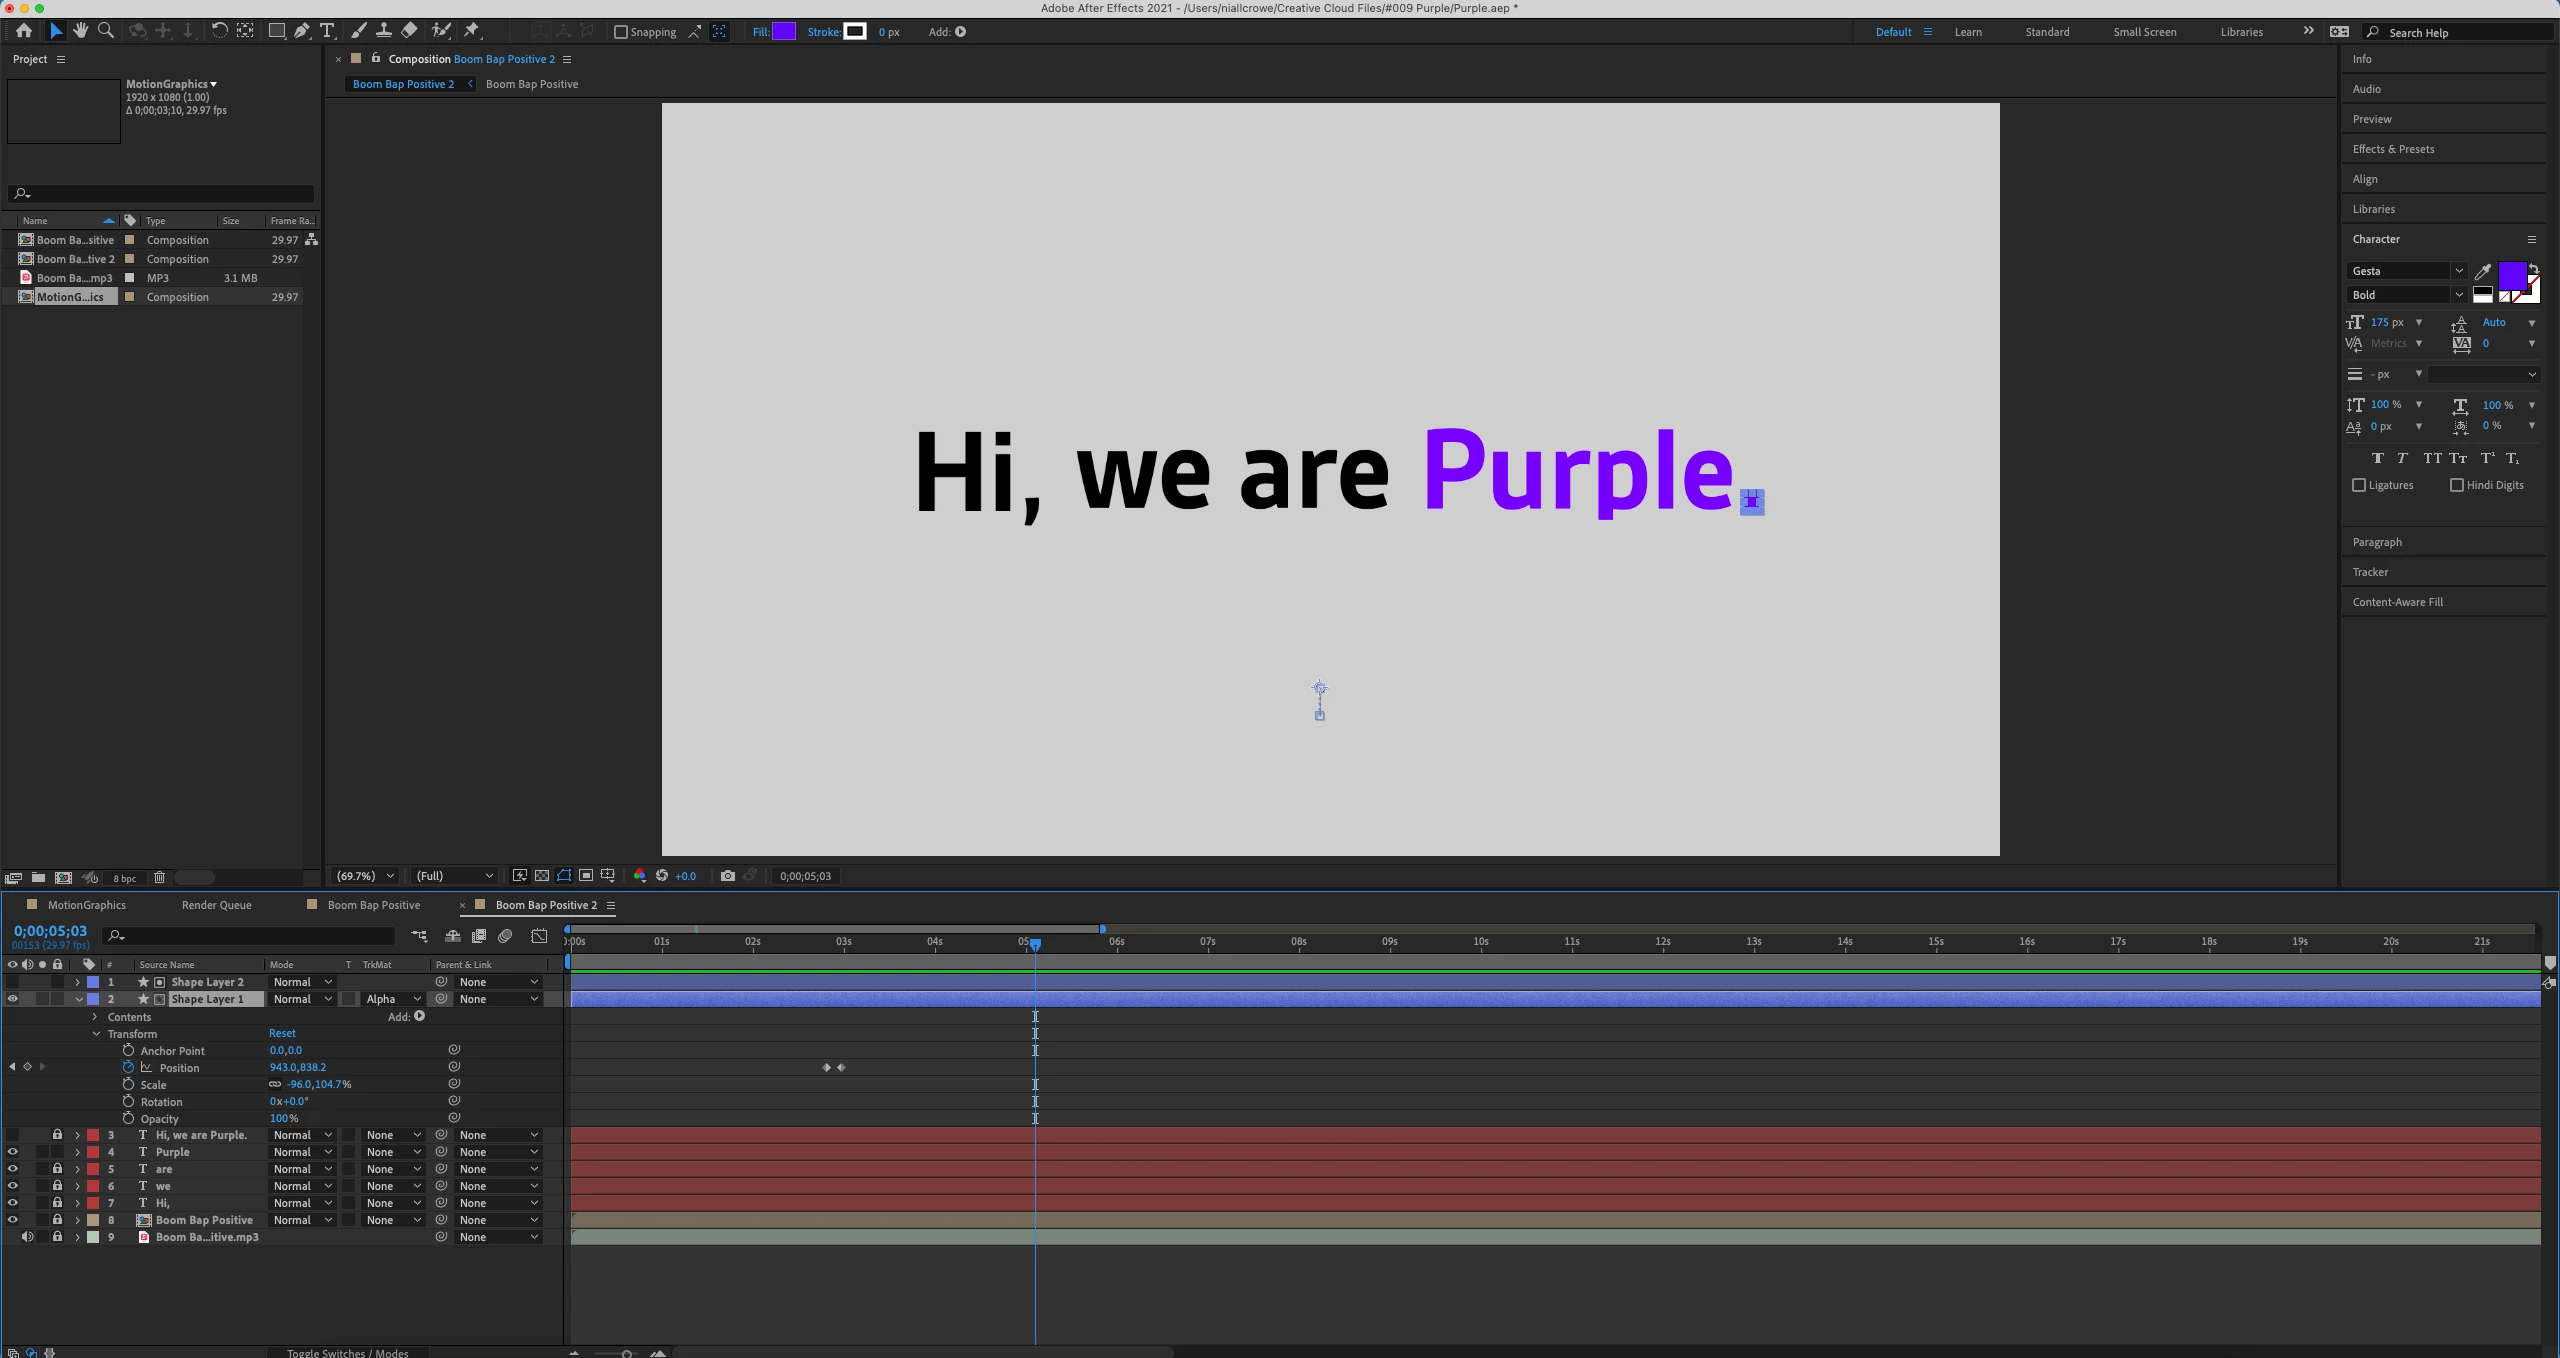Take a snapshot with camera icon
This screenshot has height=1358, width=2560.
tap(728, 876)
